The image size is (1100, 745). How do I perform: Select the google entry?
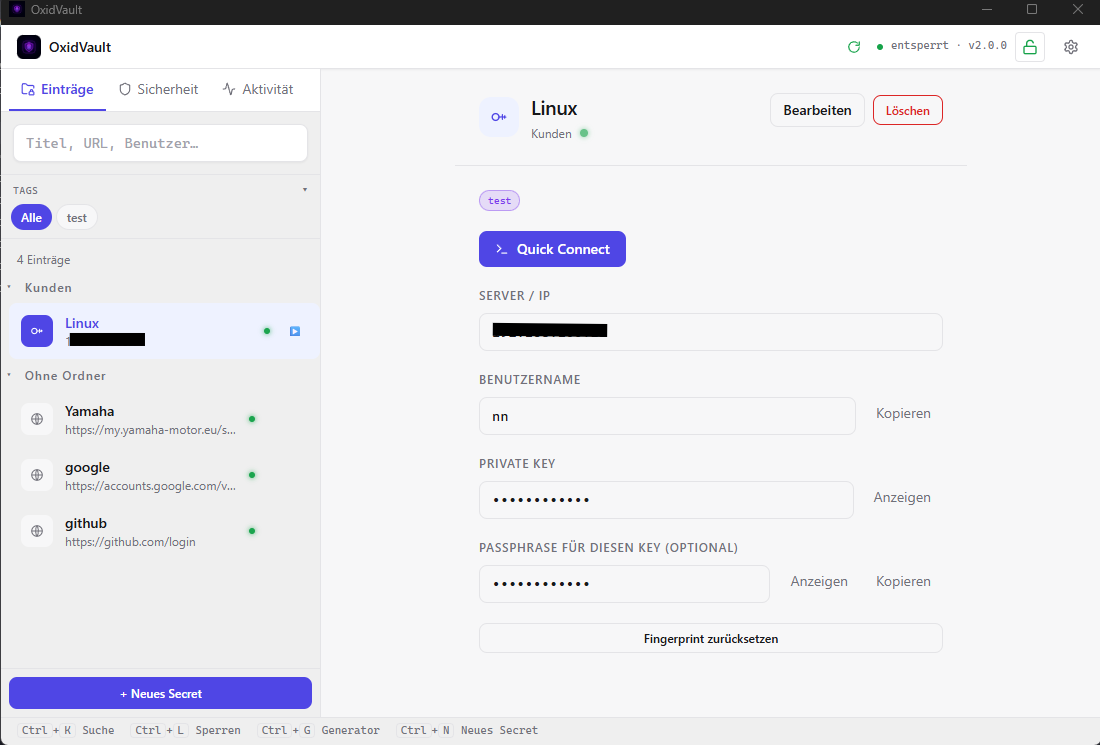(160, 476)
